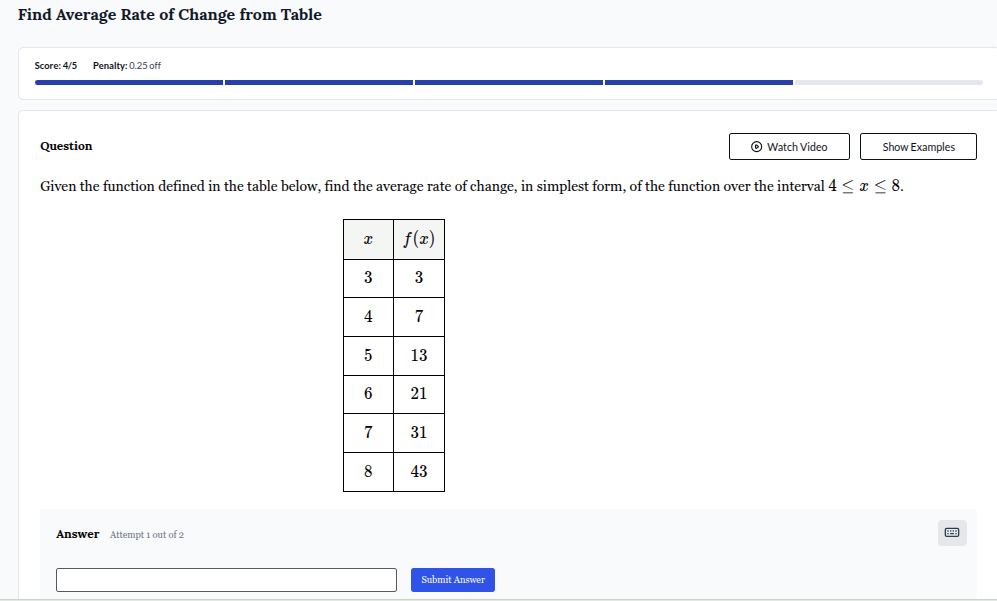
Task: Click the Question heading
Action: click(x=66, y=146)
